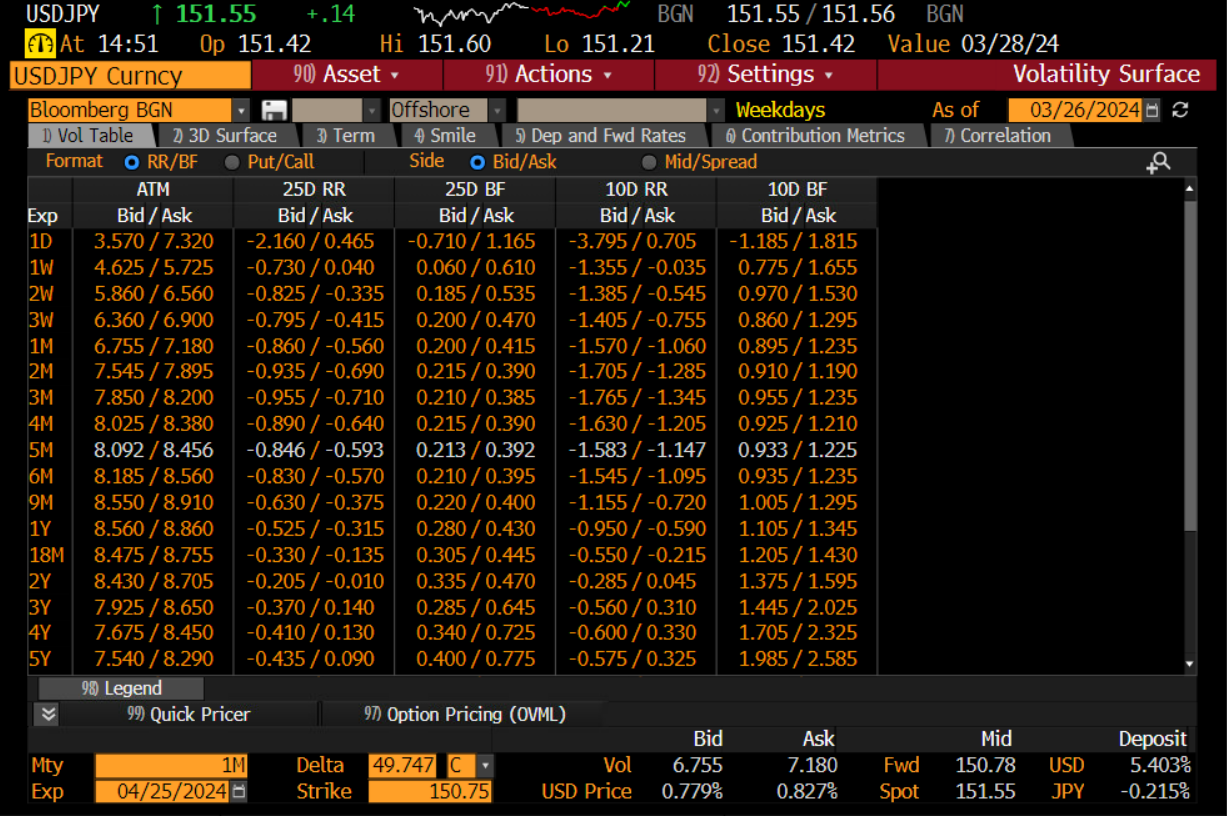The image size is (1227, 816).
Task: Open Option Pricing (OVML)
Action: click(465, 714)
